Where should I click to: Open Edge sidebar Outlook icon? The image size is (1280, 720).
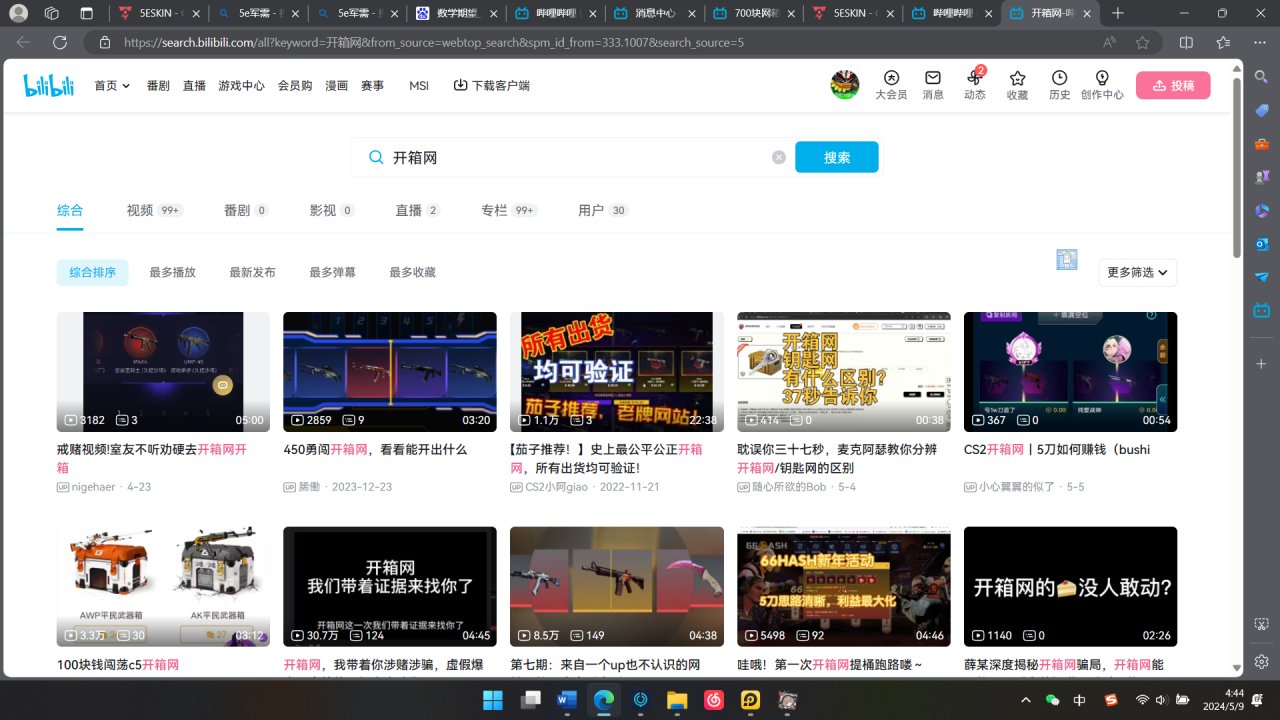pyautogui.click(x=1262, y=243)
